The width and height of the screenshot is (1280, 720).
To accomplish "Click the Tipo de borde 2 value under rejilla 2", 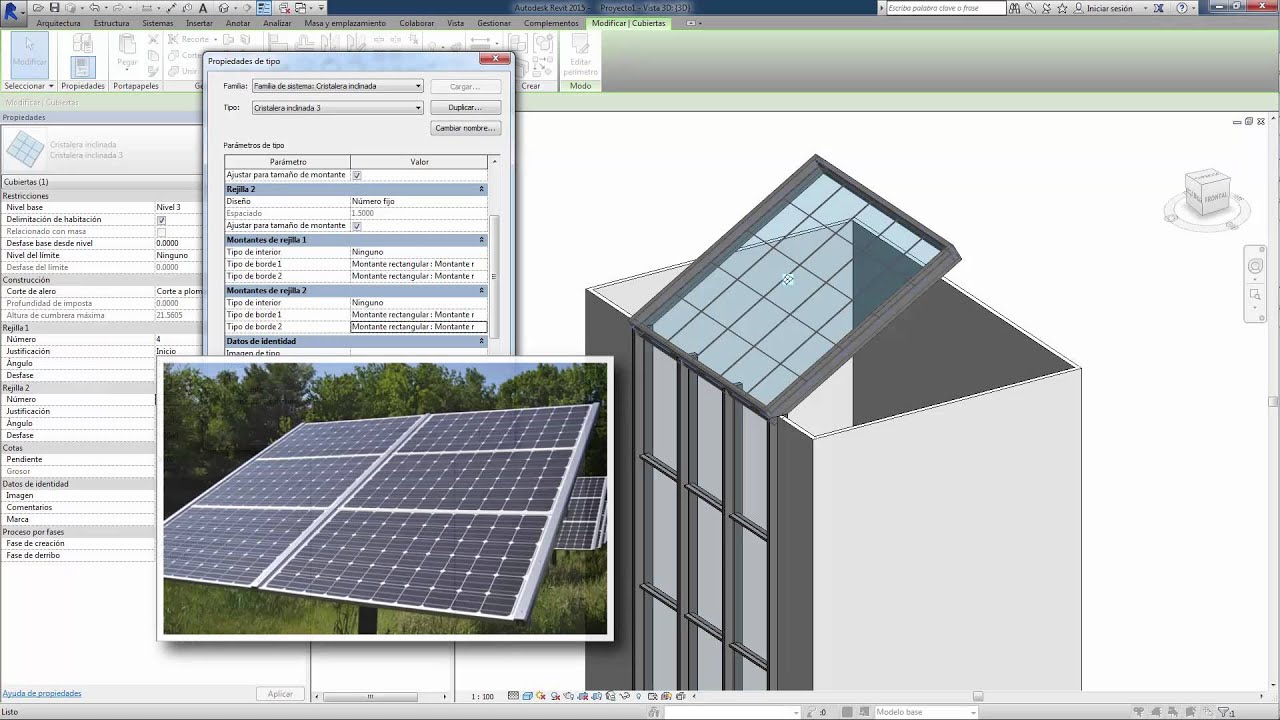I will 419,327.
